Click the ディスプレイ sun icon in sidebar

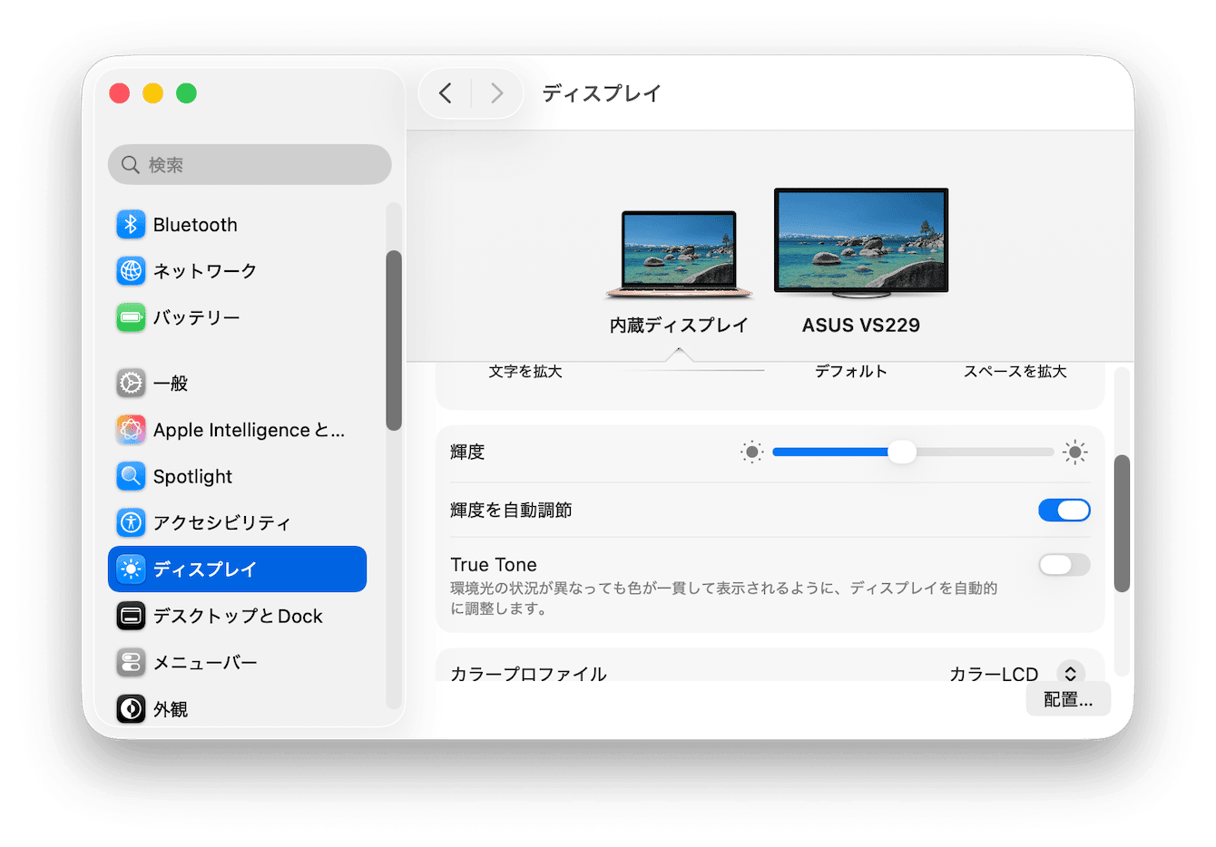131,569
